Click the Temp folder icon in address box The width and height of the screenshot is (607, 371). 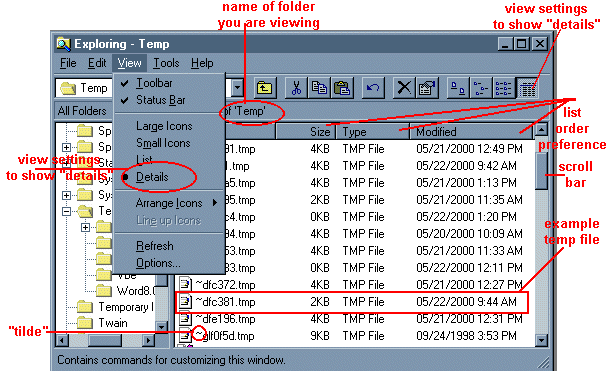[x=68, y=88]
